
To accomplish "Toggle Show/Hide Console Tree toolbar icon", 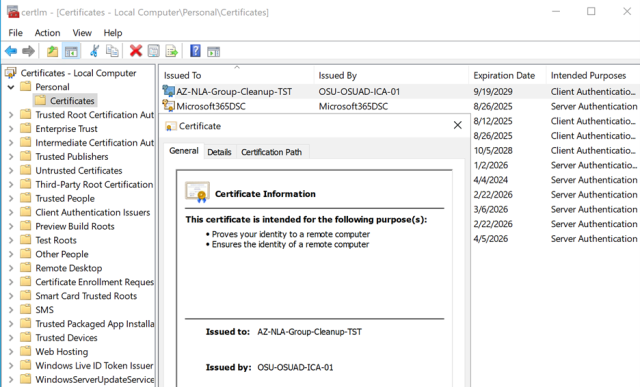I will (x=71, y=51).
